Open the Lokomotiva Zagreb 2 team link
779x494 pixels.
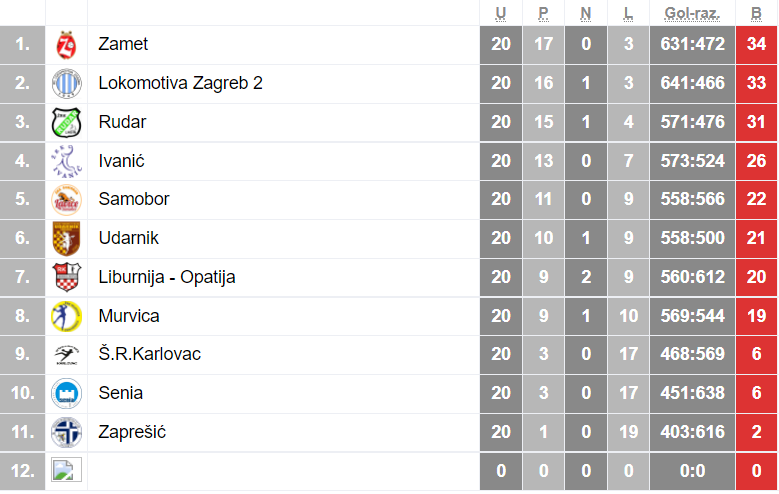[x=180, y=84]
